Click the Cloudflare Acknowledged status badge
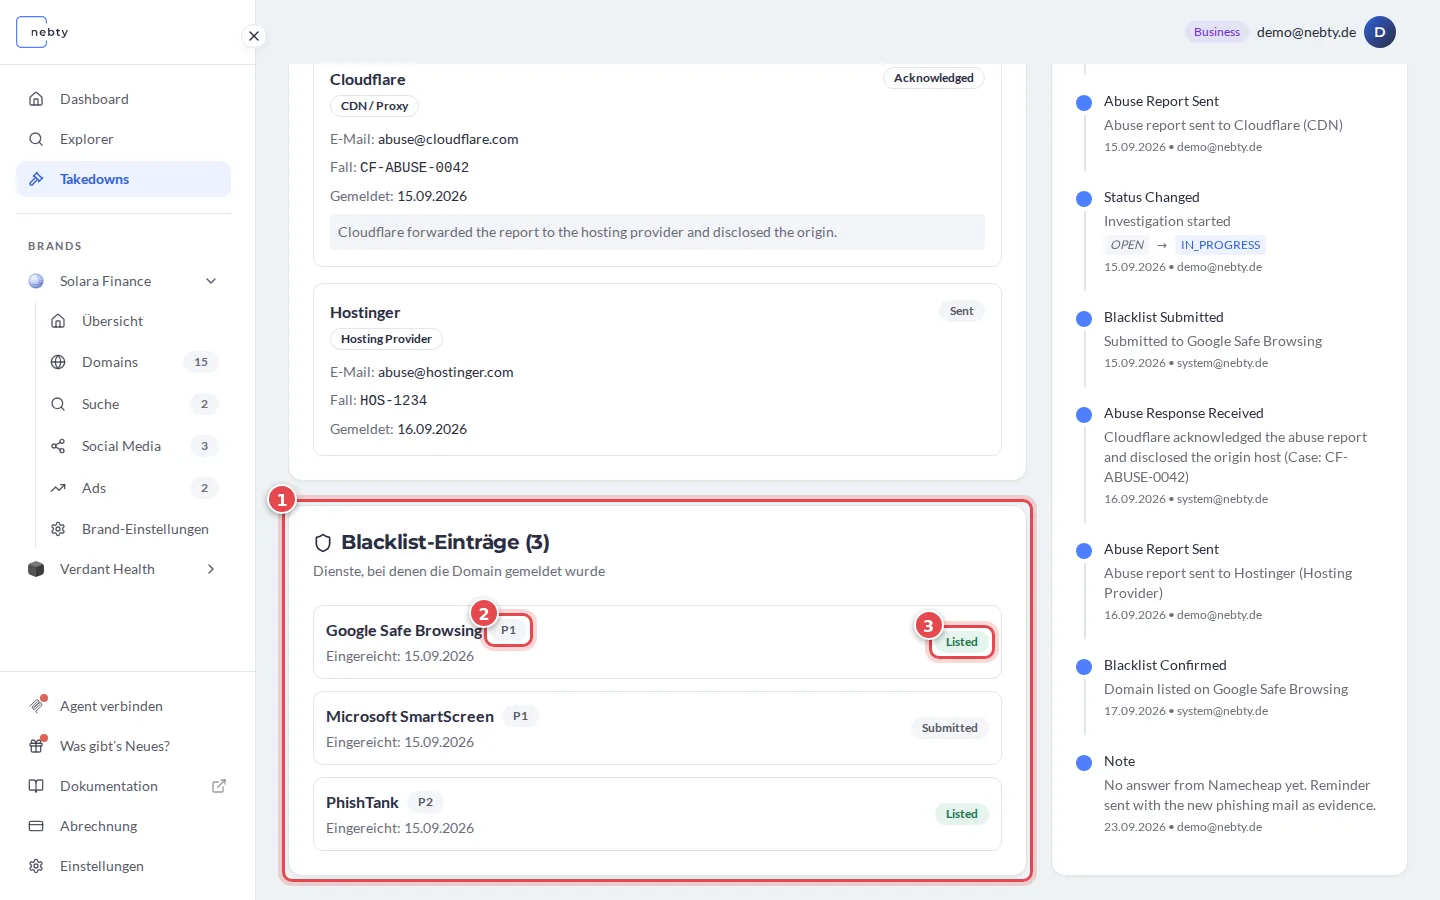Viewport: 1440px width, 900px height. [x=934, y=78]
